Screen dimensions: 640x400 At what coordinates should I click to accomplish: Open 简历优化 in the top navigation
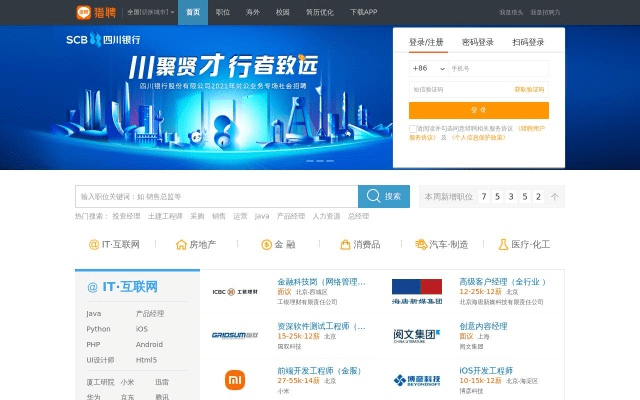320,12
